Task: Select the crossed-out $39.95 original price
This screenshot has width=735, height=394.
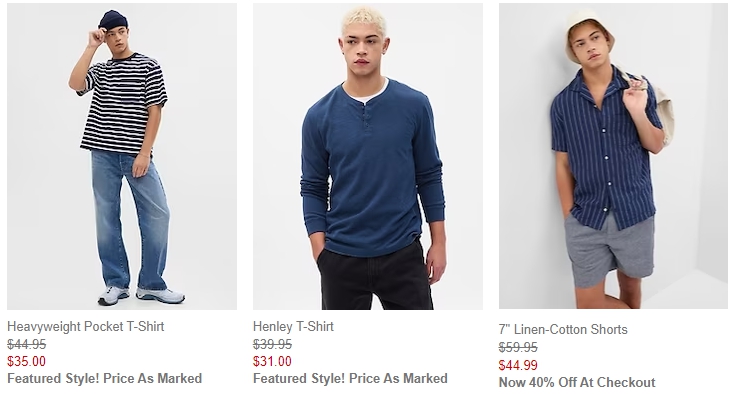Action: [272, 344]
